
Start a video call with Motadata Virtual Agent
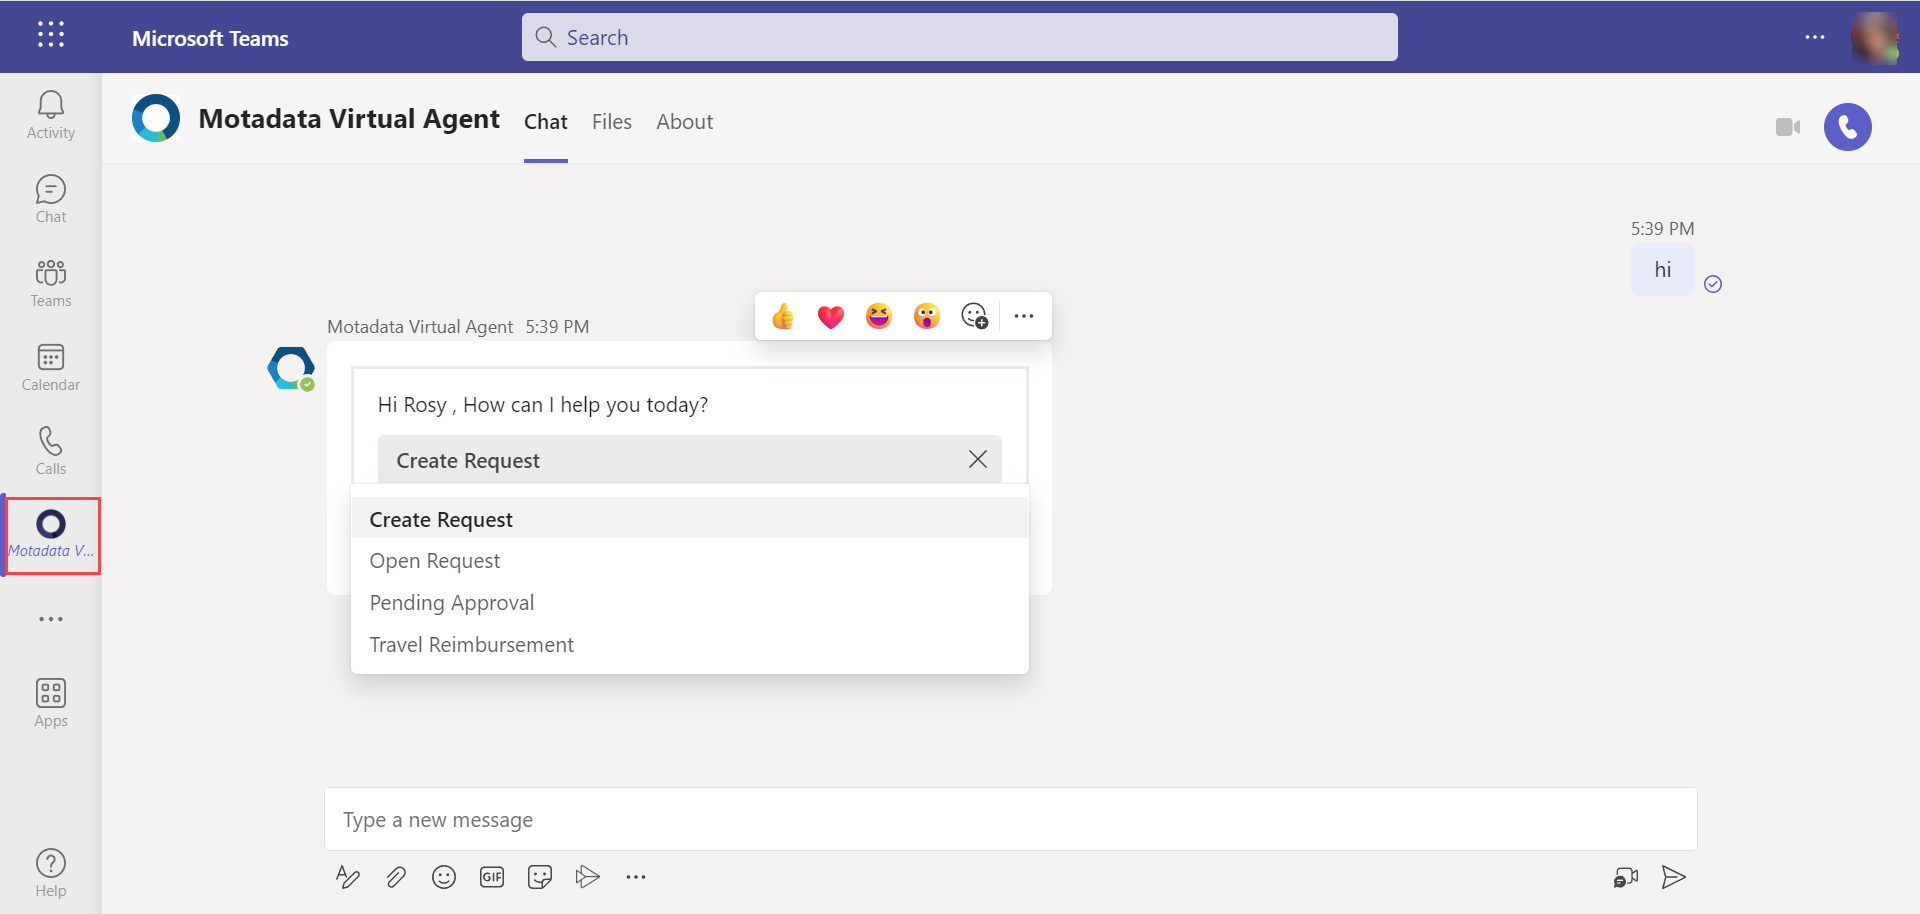[1788, 127]
